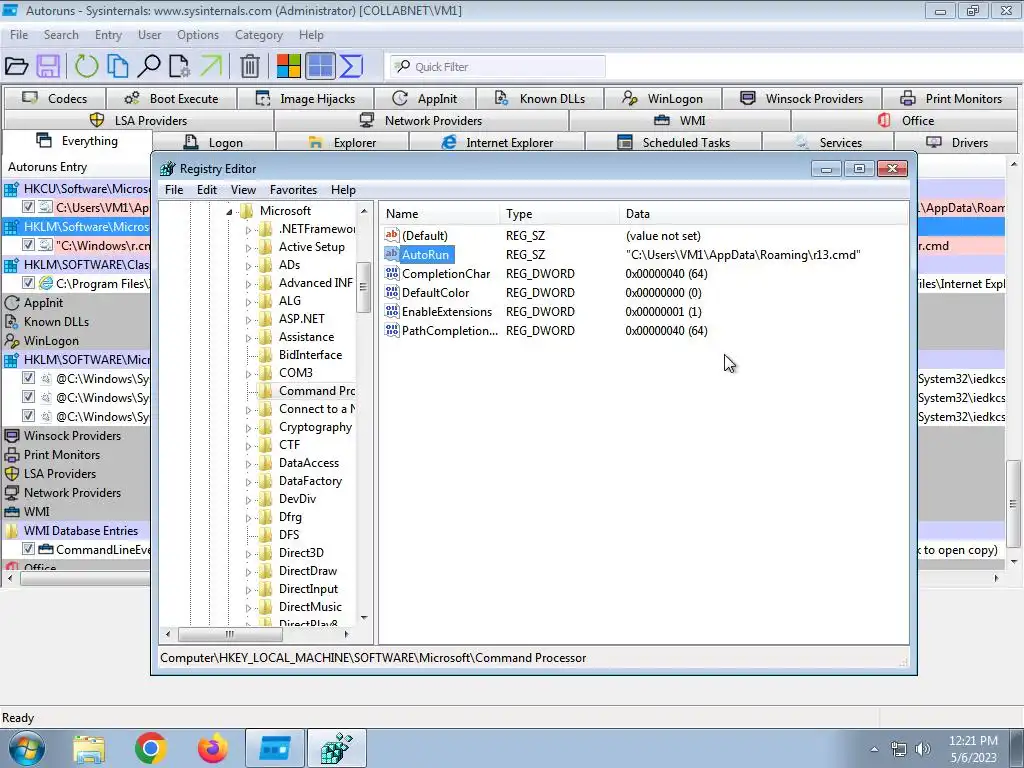The image size is (1024, 768).
Task: Uncheck the second @C:\Windows\Sy entry checkbox
Action: (28, 396)
